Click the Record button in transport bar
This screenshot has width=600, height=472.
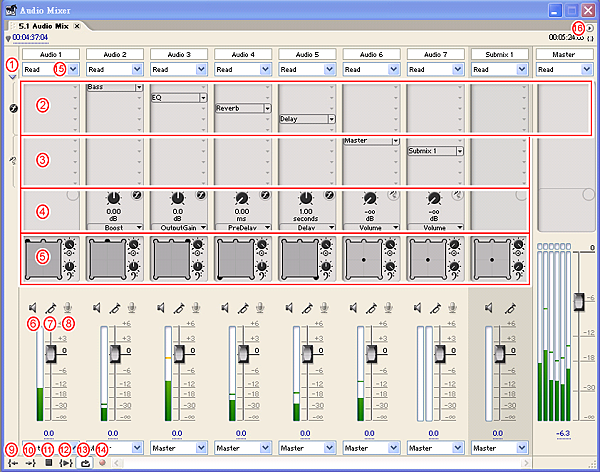(101, 463)
